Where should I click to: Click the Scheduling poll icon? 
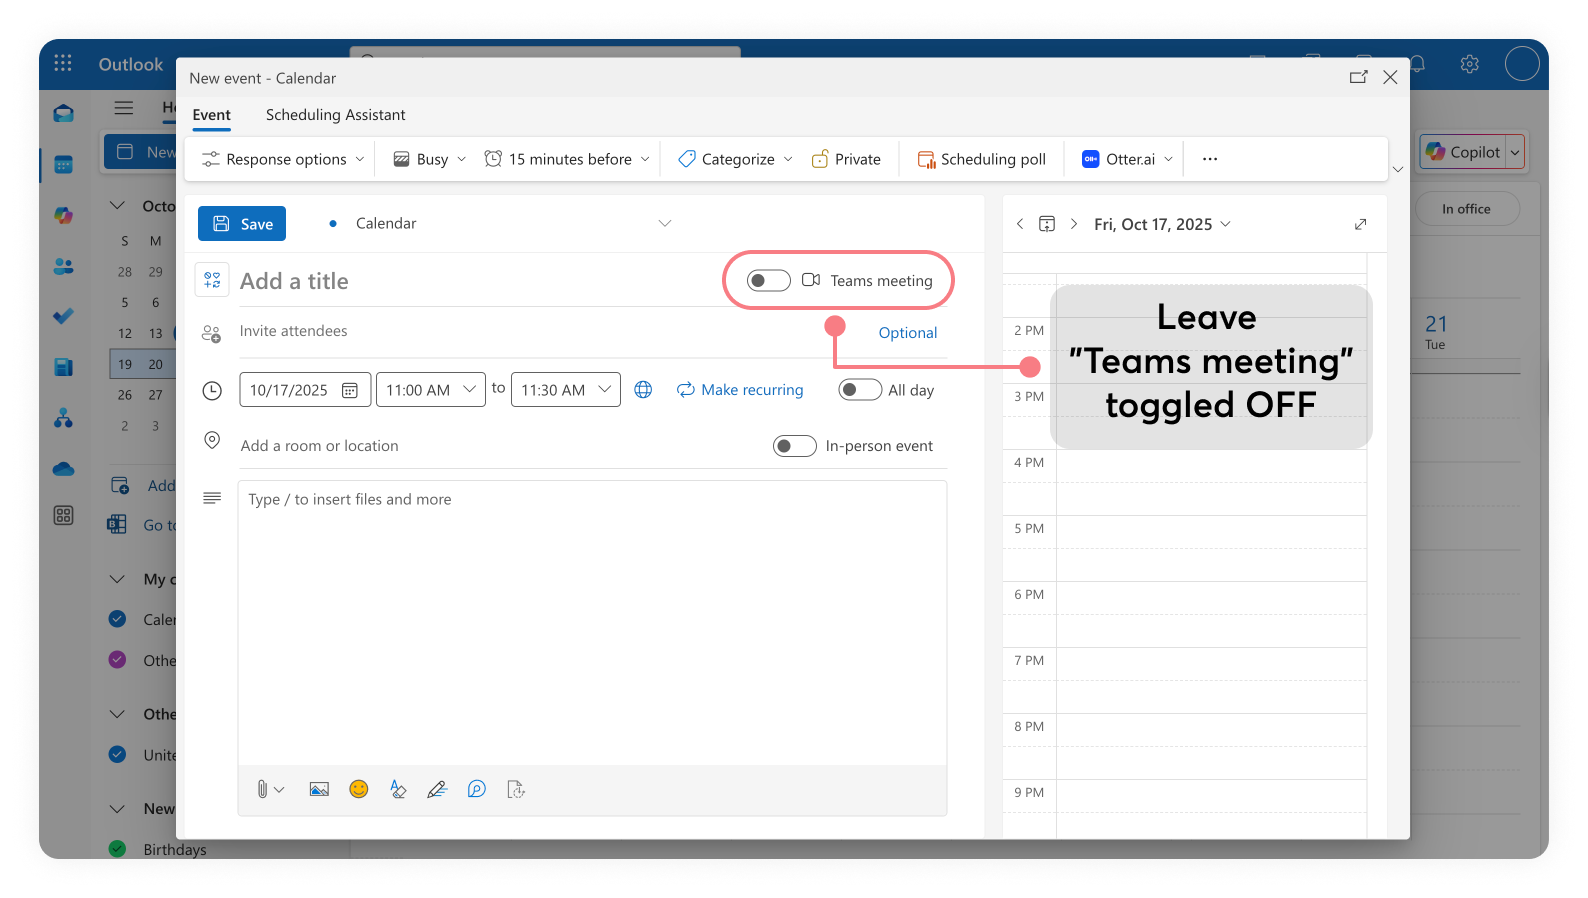(926, 159)
